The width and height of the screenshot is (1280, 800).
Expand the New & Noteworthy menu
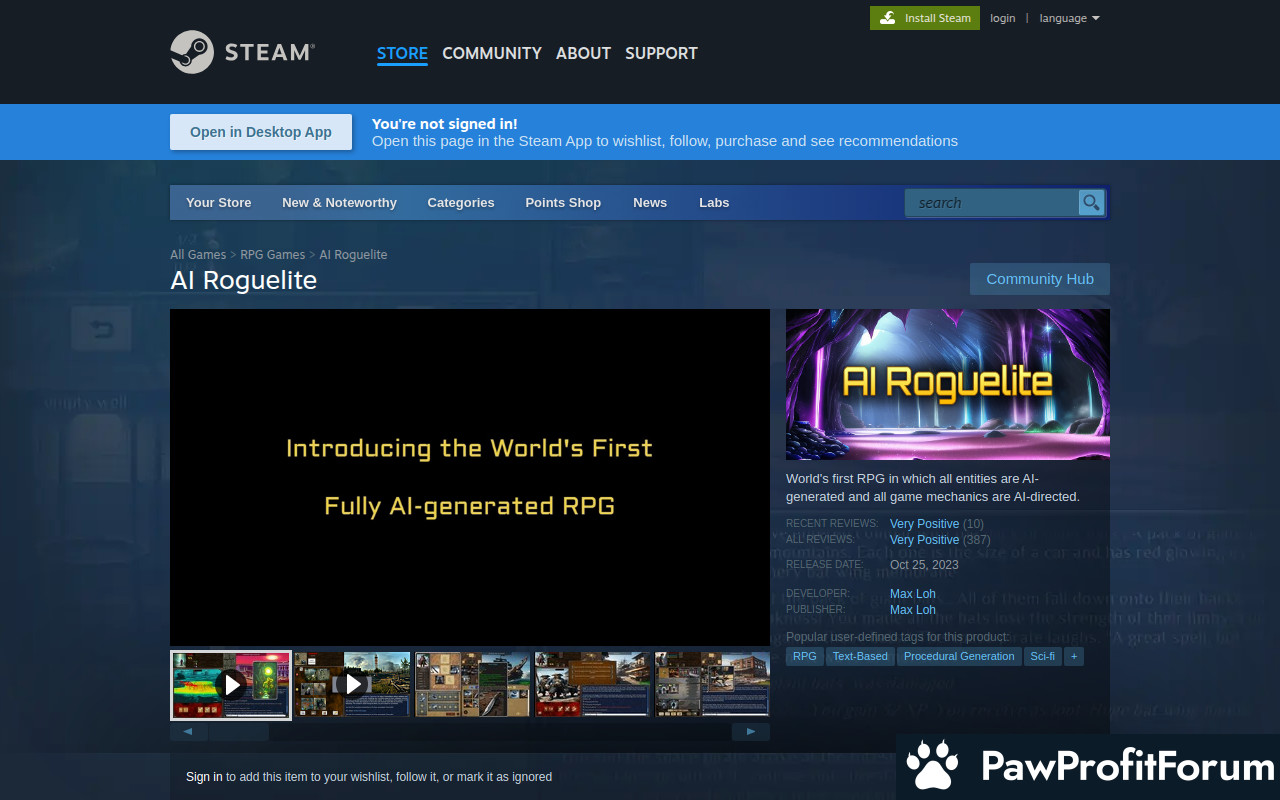coord(339,203)
